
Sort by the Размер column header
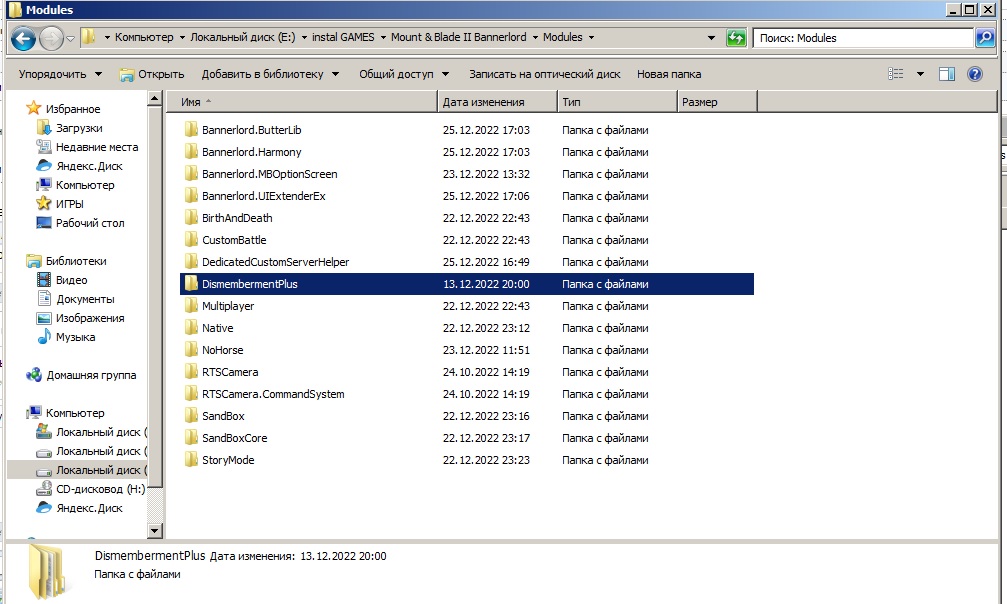(x=717, y=102)
